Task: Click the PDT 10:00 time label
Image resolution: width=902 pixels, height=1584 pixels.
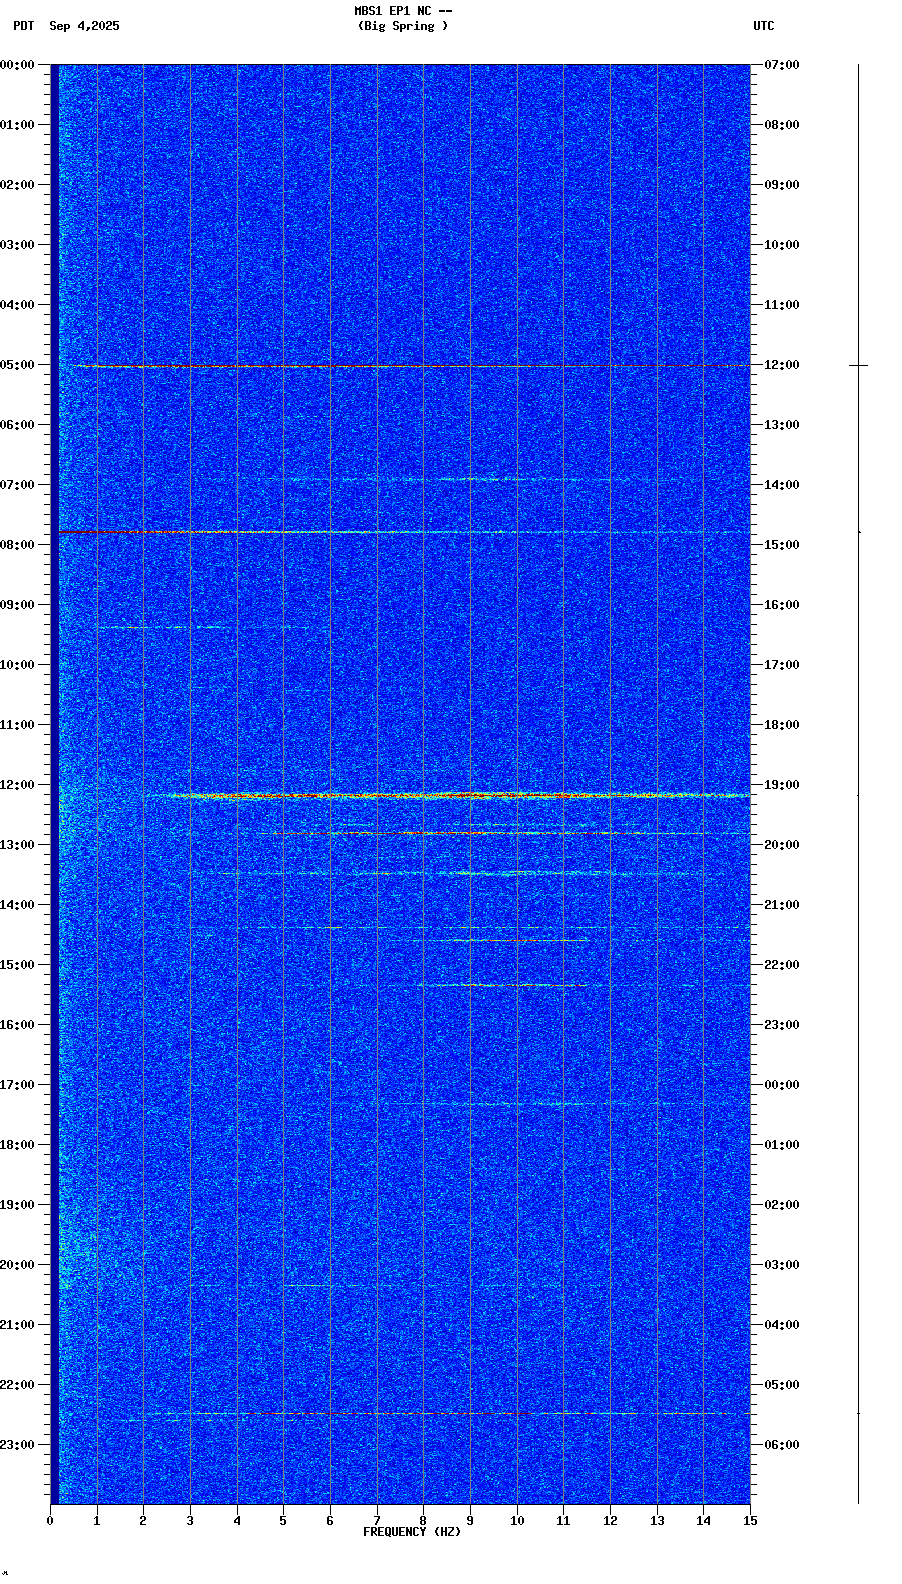Action: (x=17, y=665)
